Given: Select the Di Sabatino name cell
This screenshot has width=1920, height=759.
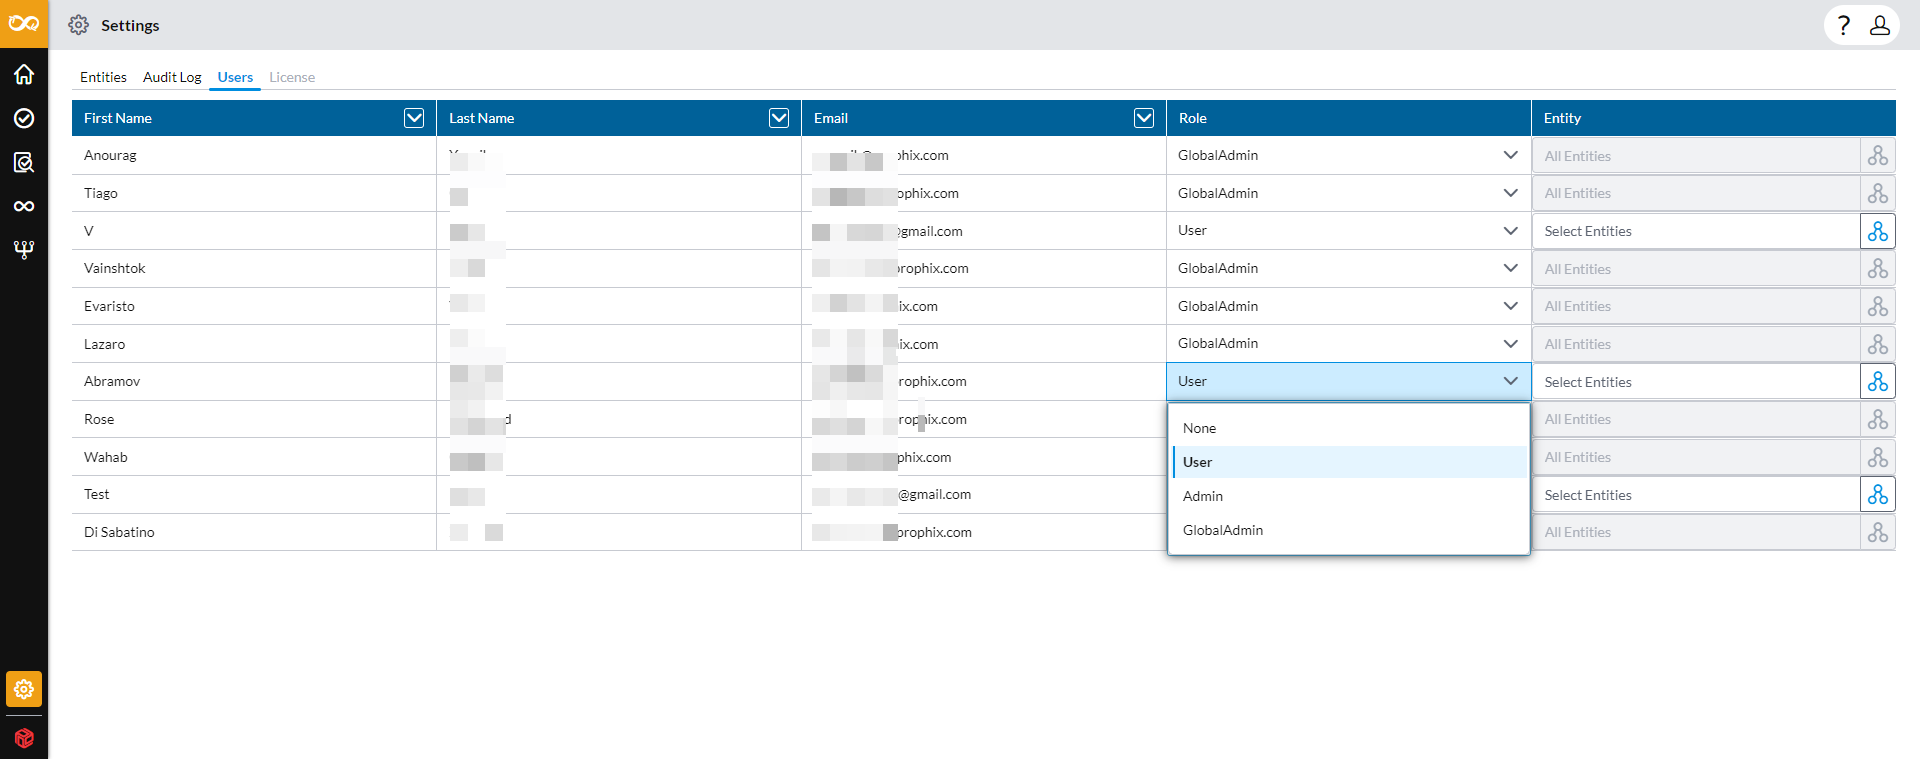Looking at the screenshot, I should click(254, 532).
